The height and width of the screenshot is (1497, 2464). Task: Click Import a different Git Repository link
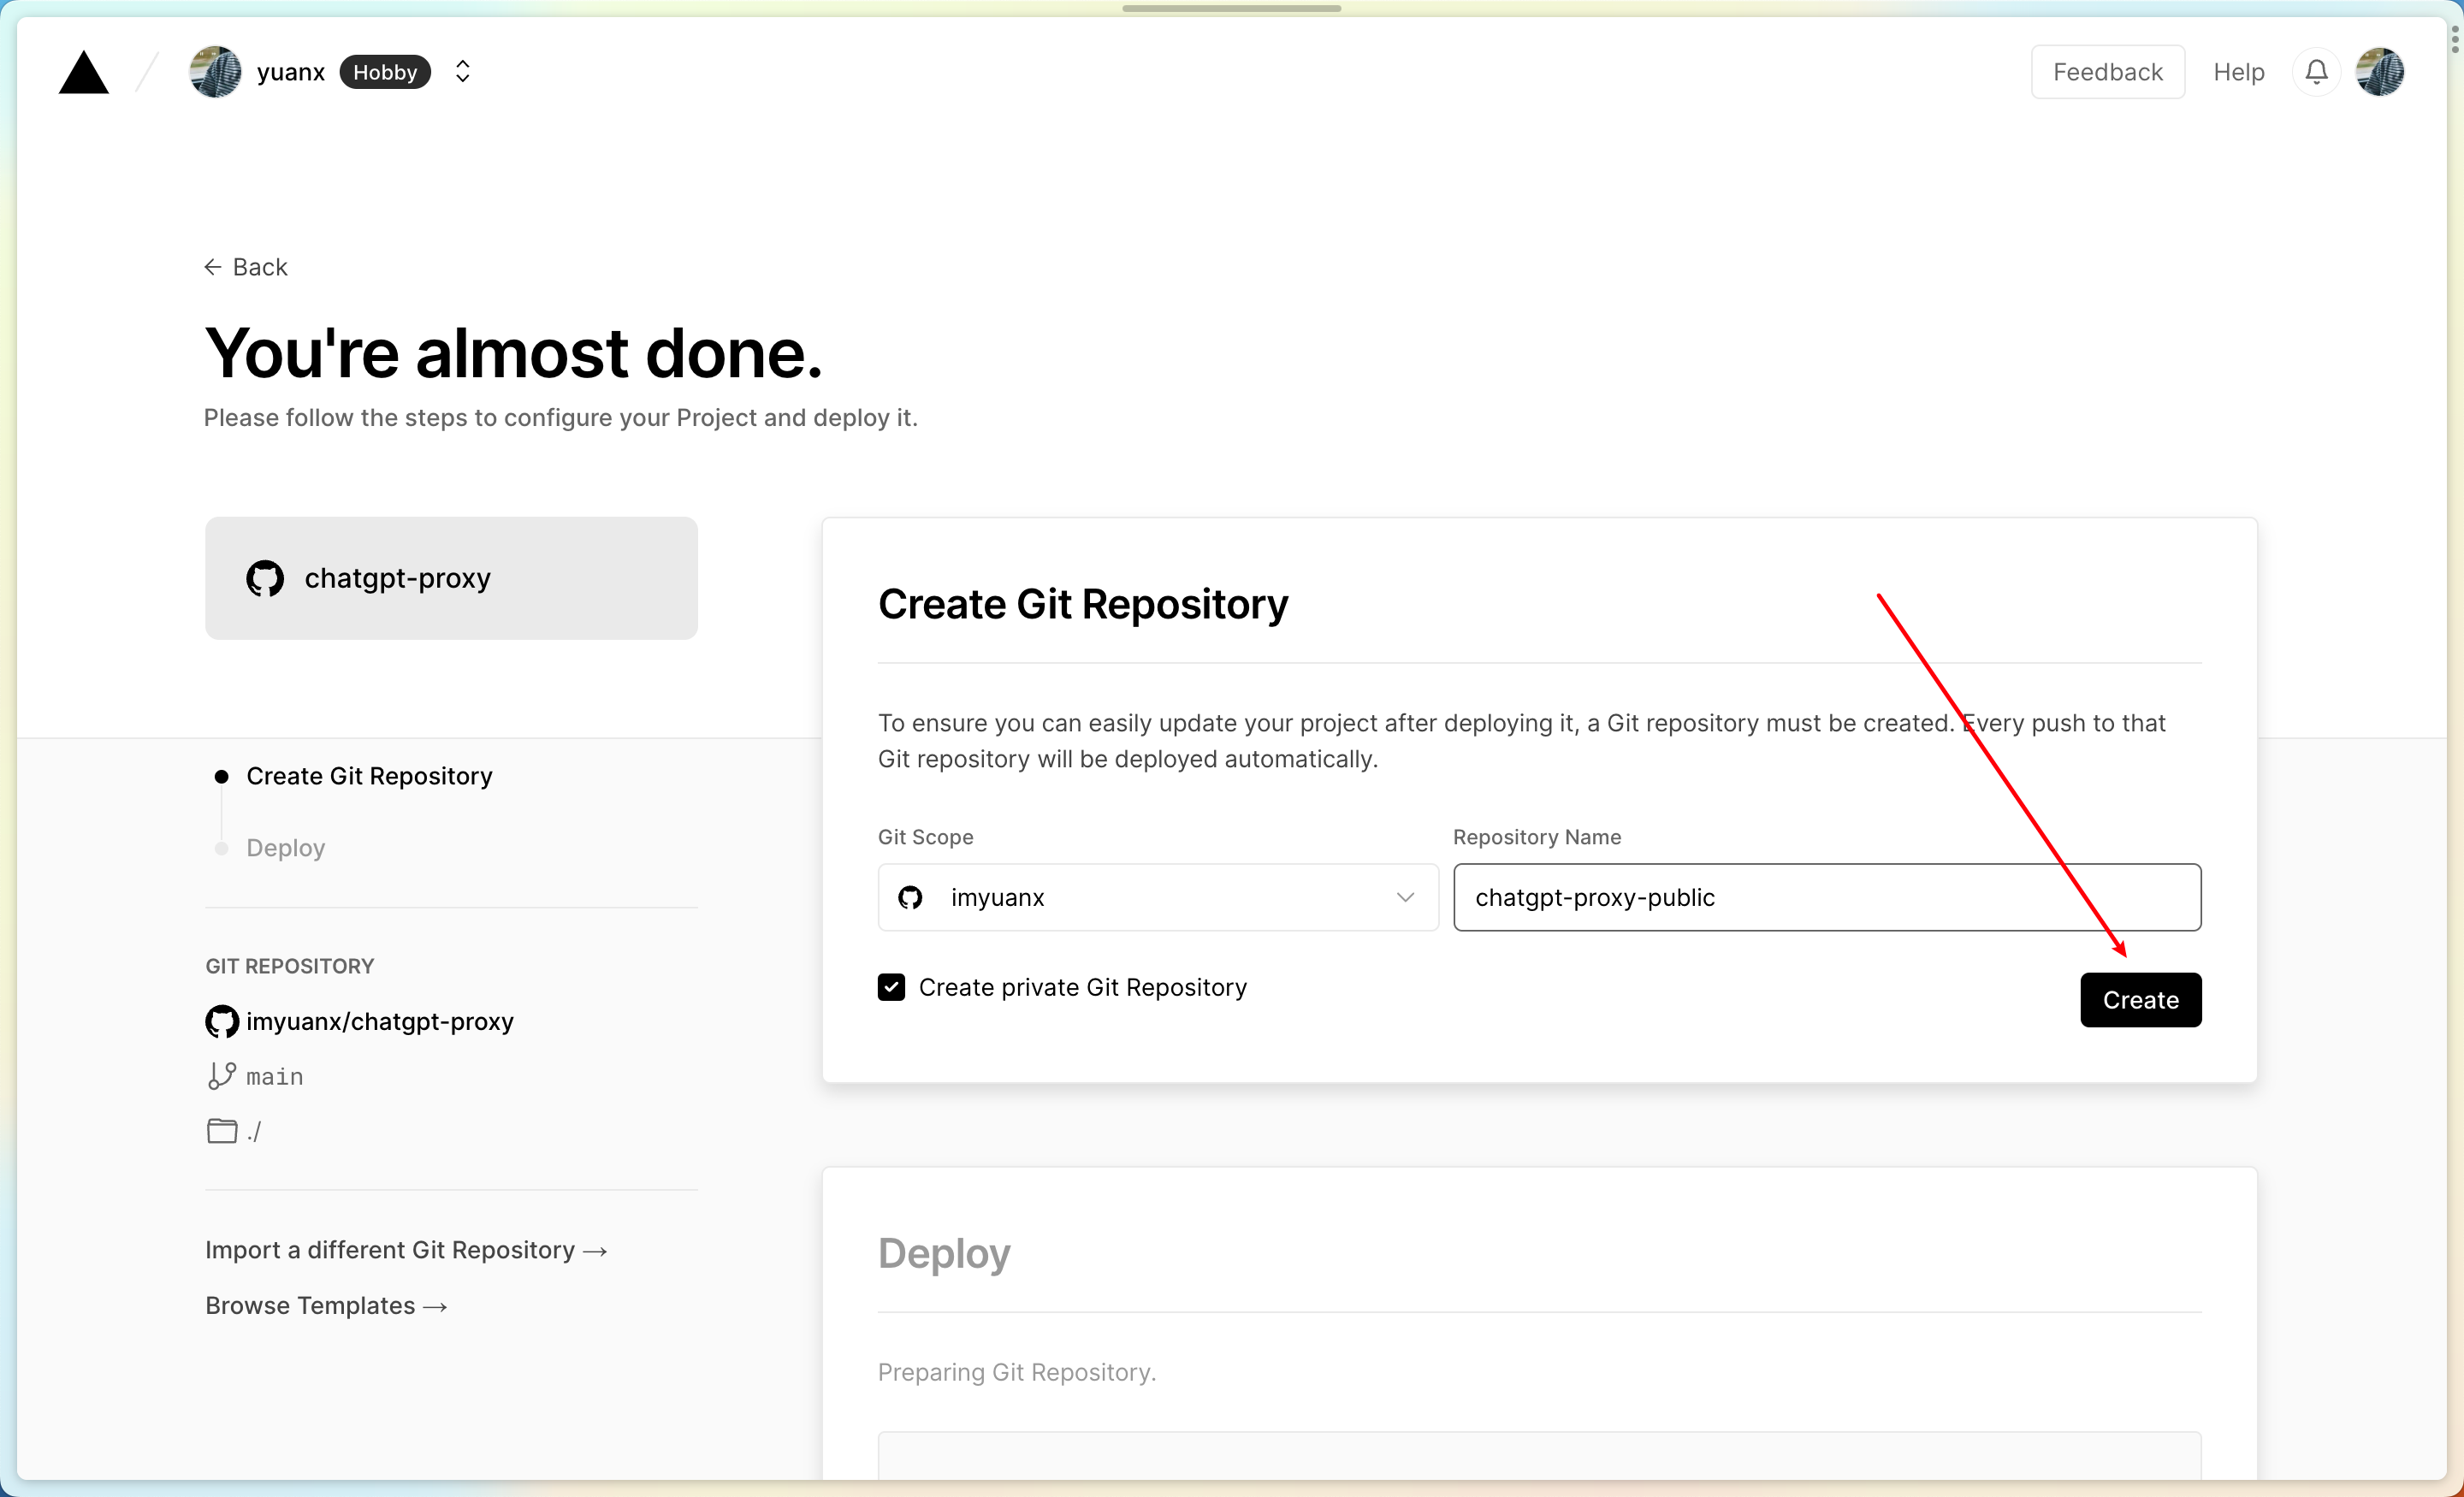click(406, 1250)
